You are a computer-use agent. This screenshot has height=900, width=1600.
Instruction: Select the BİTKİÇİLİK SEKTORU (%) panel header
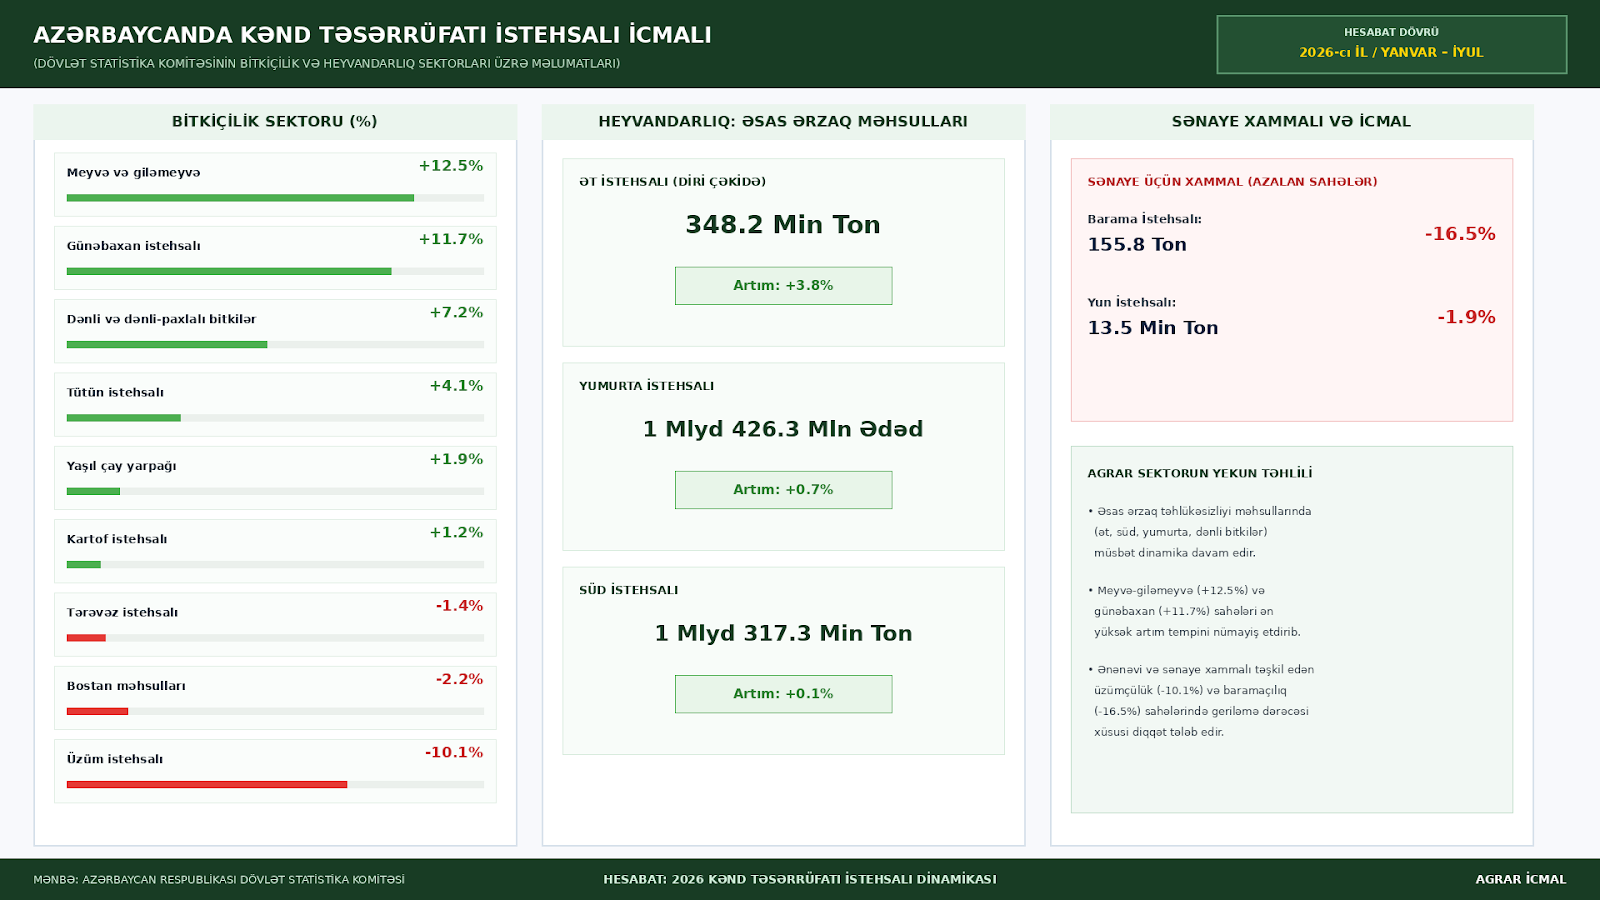[275, 121]
